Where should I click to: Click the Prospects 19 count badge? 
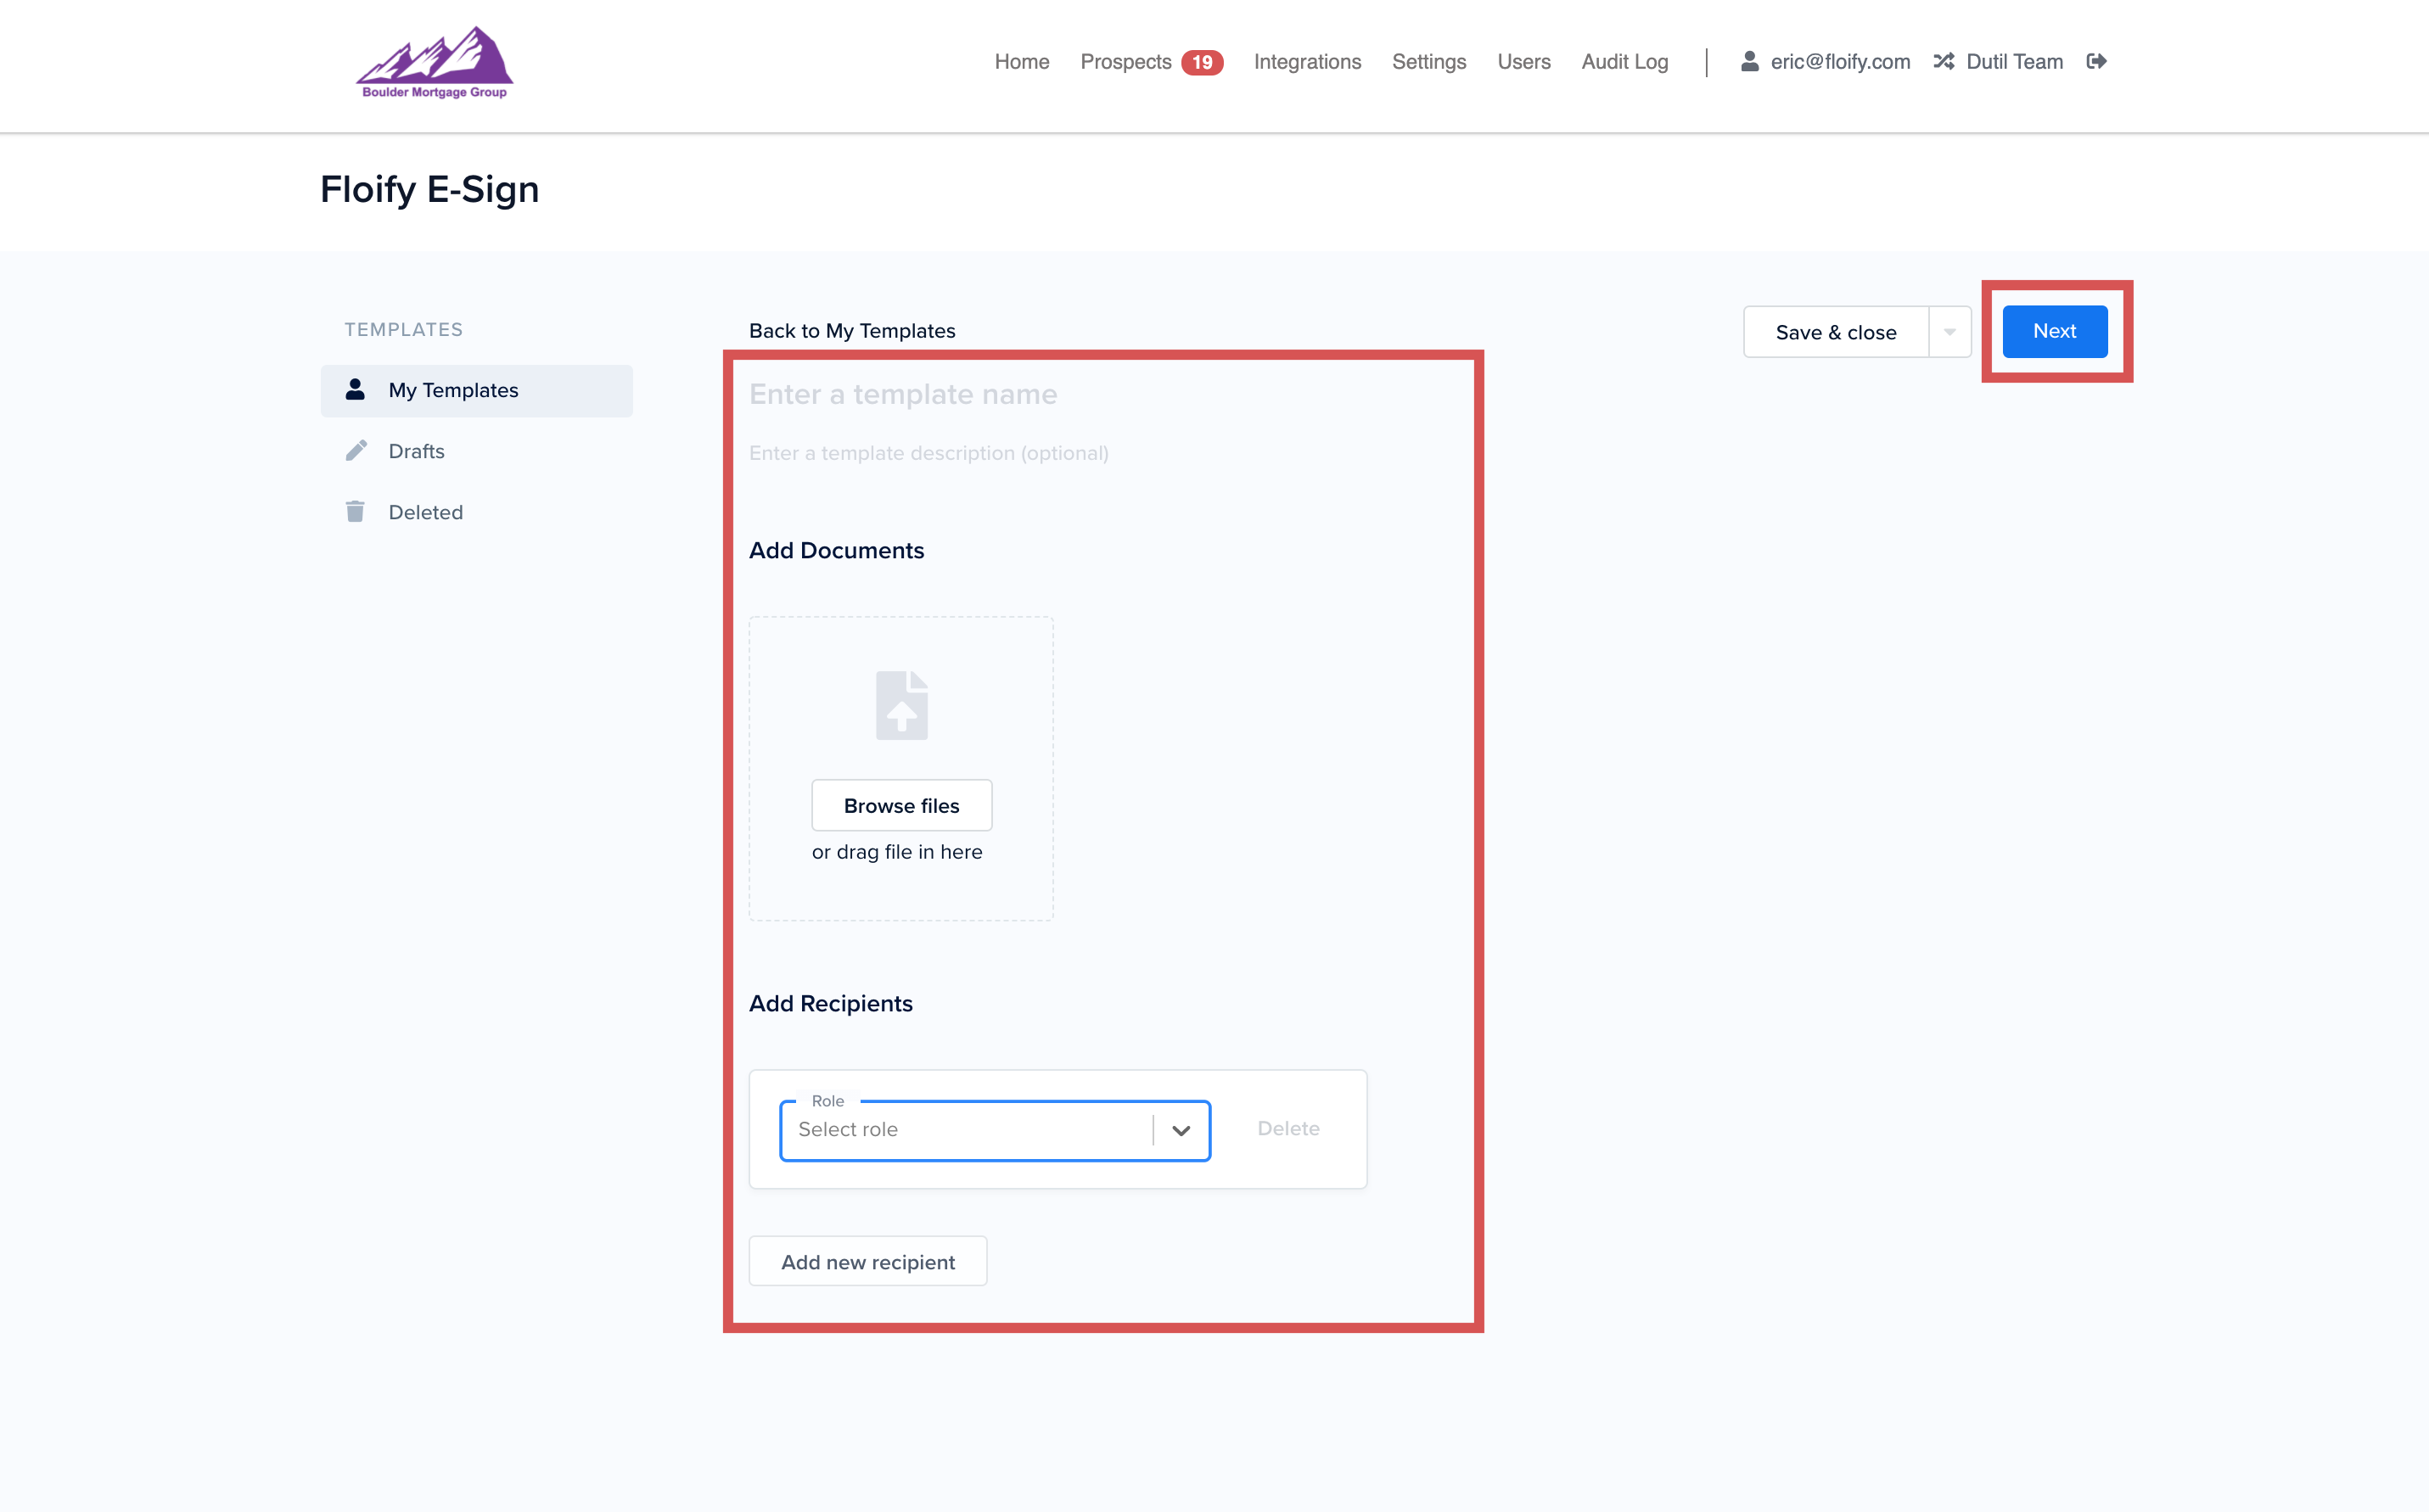1201,62
